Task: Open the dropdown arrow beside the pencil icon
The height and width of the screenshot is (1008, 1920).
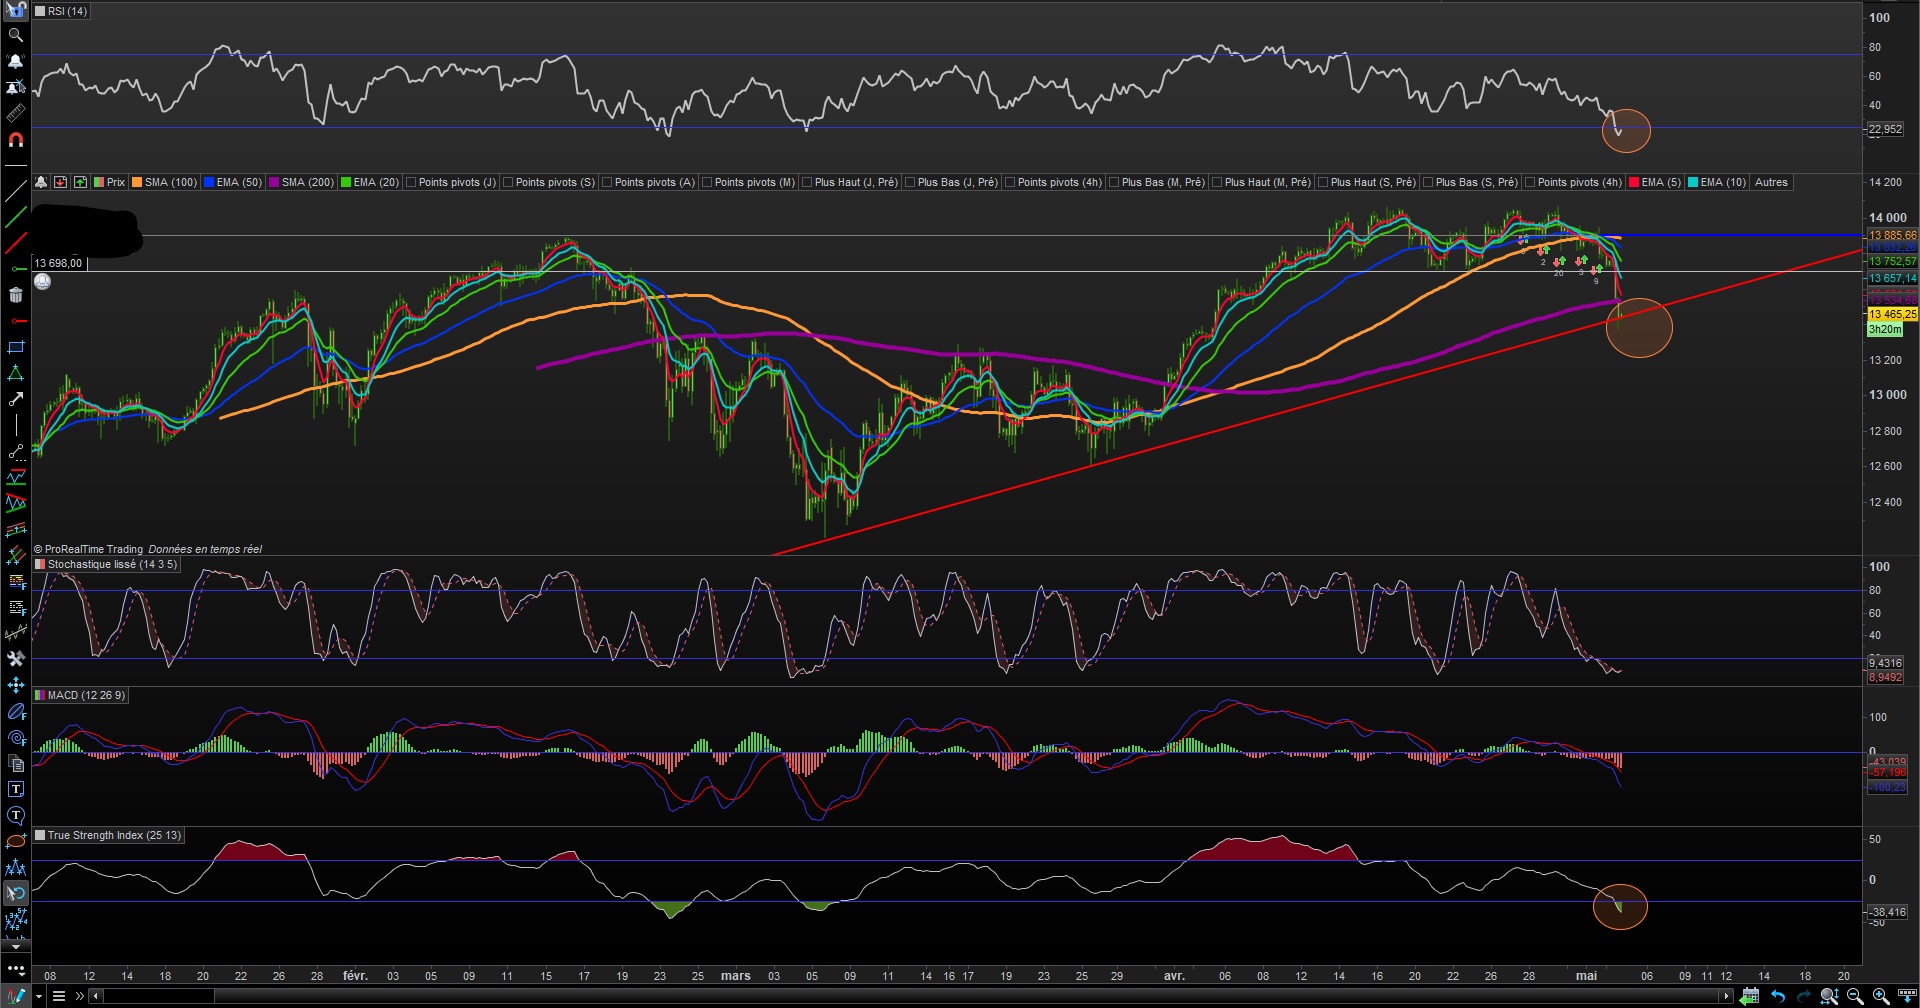Action: click(x=39, y=996)
